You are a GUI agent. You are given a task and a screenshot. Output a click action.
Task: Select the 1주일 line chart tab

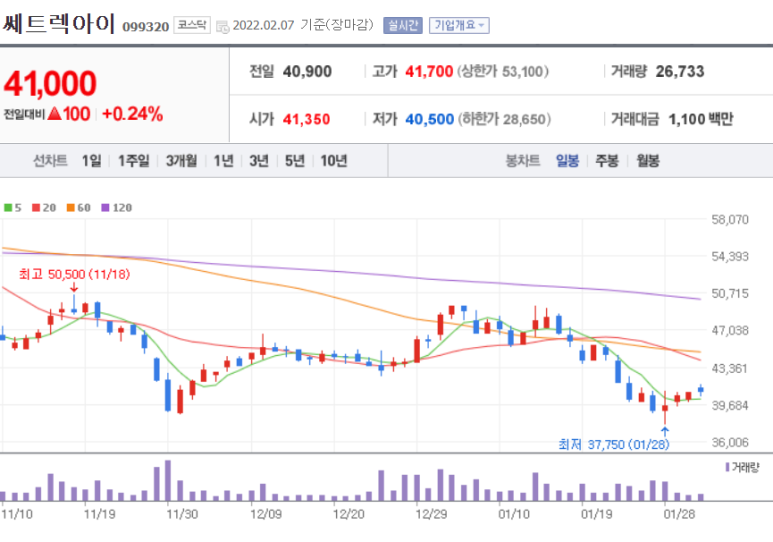[134, 161]
